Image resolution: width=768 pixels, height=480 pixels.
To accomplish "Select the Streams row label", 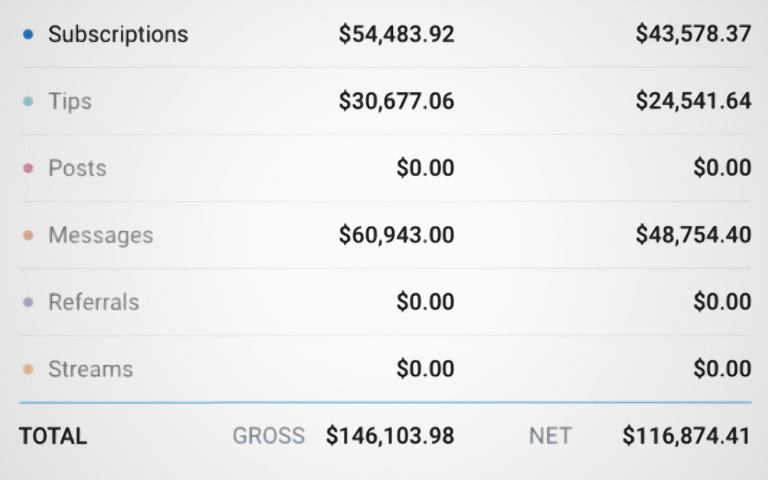I will 90,369.
